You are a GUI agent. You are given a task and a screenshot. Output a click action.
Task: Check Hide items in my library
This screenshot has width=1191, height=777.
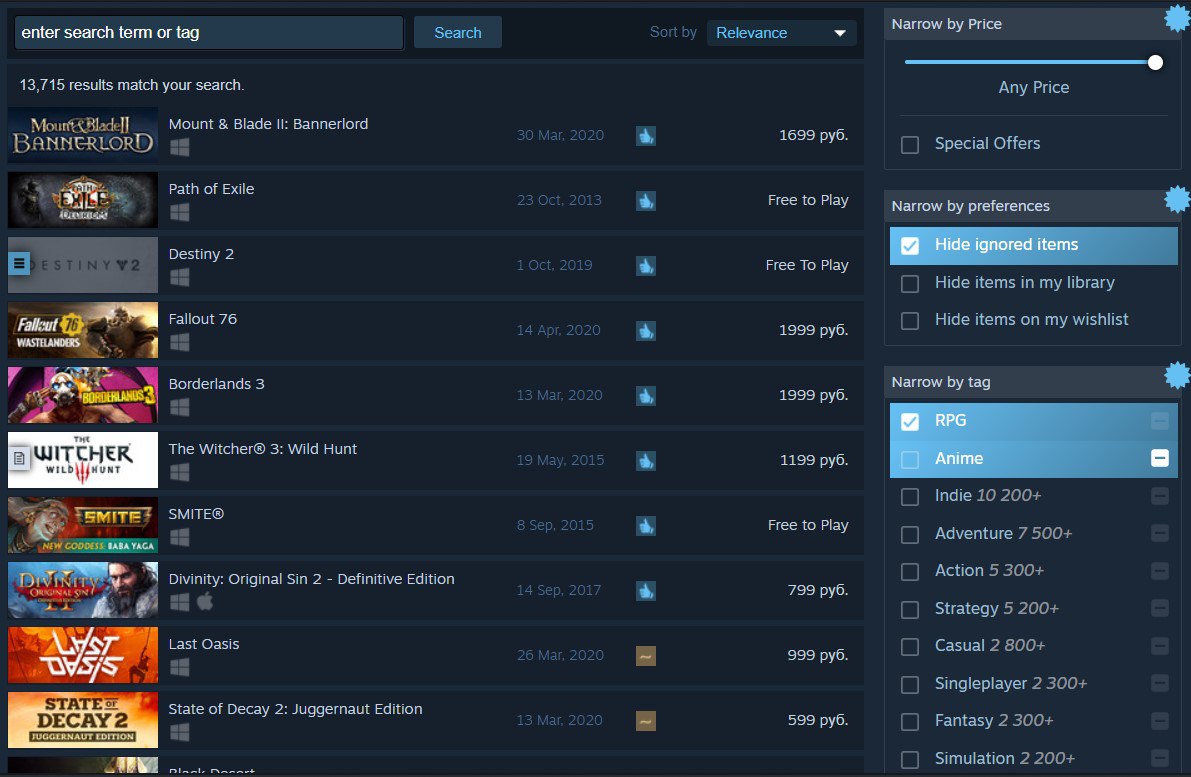click(x=909, y=283)
